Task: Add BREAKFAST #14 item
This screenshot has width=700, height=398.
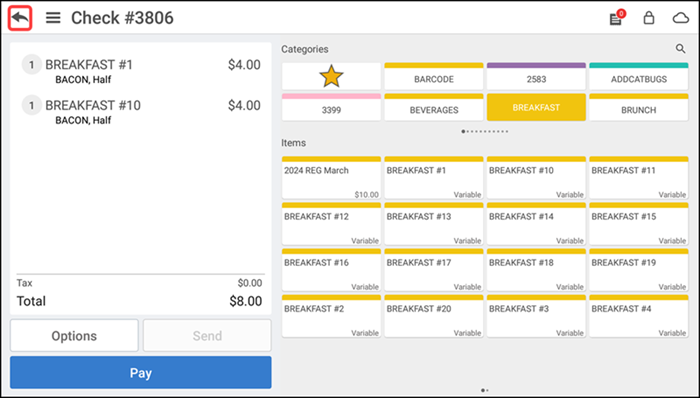Action: point(536,224)
